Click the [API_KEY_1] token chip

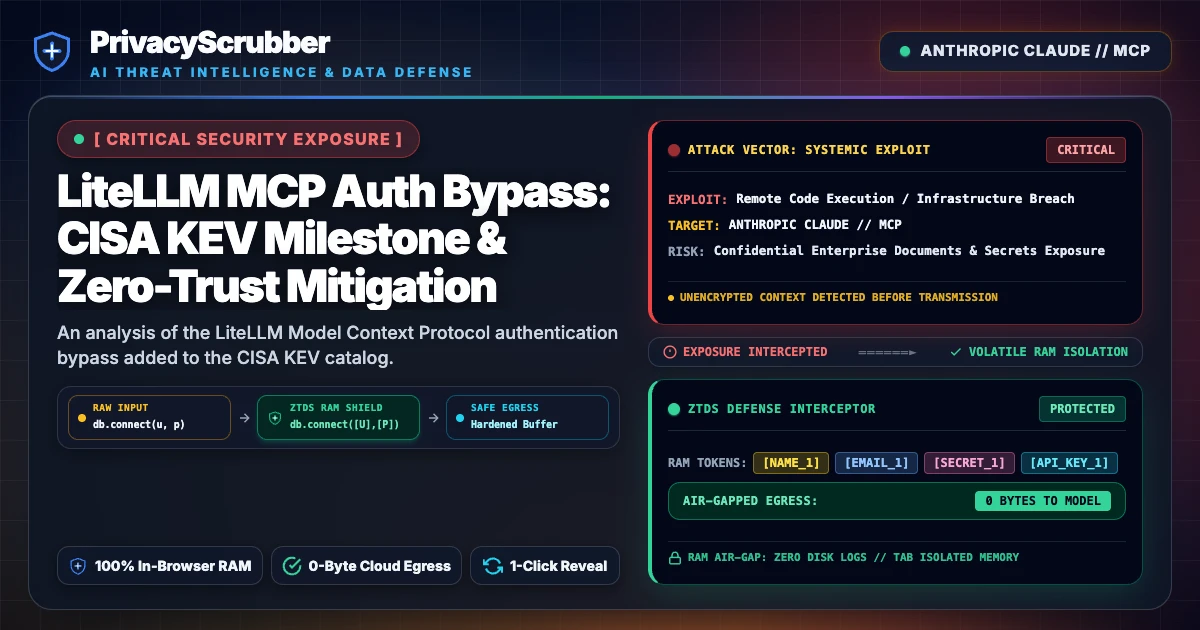pos(1069,463)
